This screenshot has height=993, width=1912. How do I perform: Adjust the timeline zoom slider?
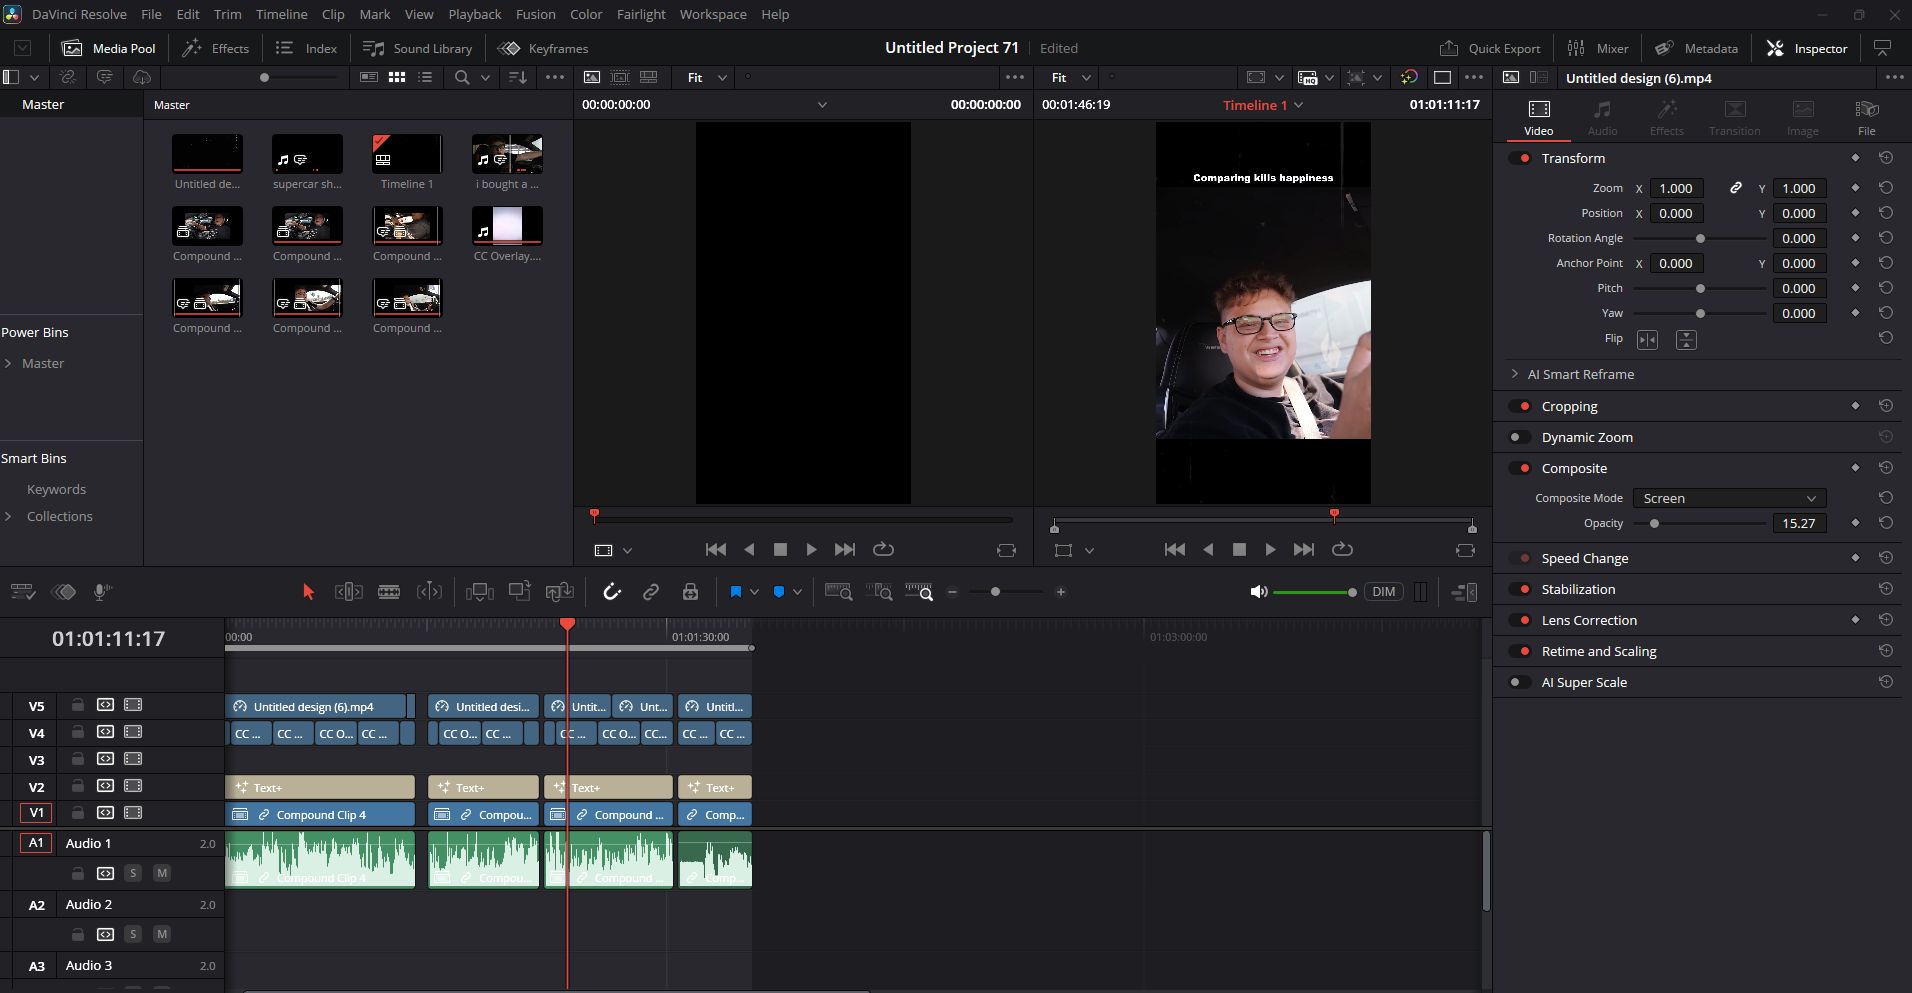(x=996, y=592)
